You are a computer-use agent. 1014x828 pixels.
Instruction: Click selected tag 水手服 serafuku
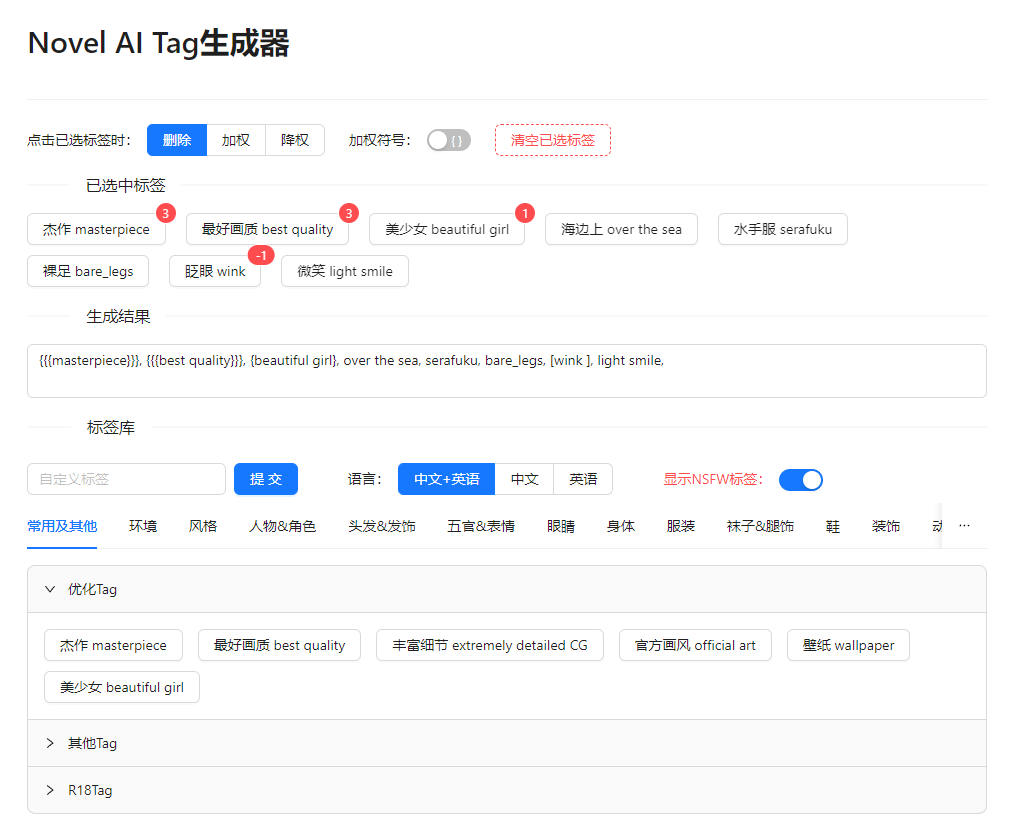[782, 229]
